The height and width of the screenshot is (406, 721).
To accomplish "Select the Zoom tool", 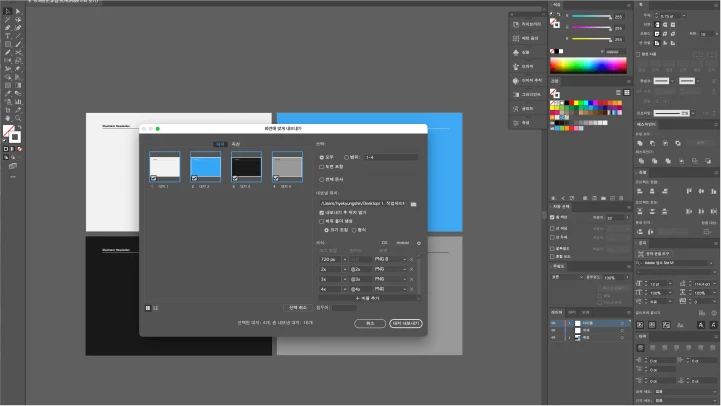I will pos(18,119).
